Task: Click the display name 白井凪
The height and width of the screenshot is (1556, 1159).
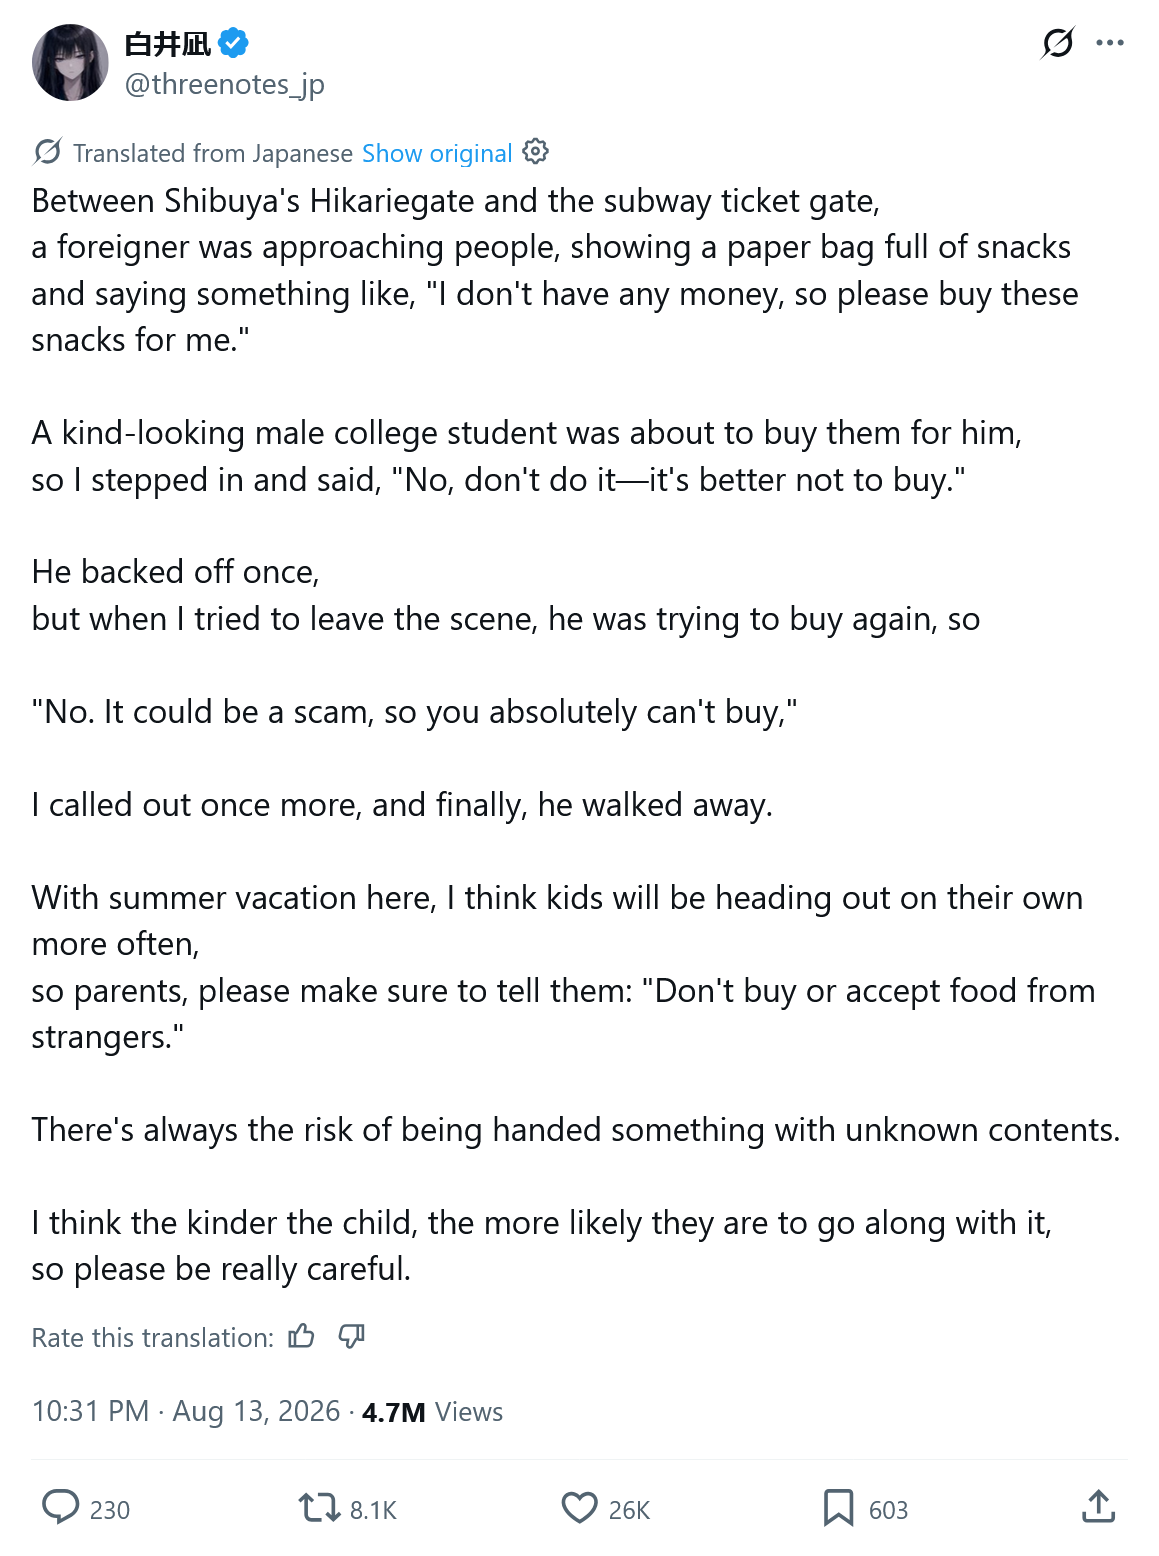Action: pyautogui.click(x=167, y=44)
